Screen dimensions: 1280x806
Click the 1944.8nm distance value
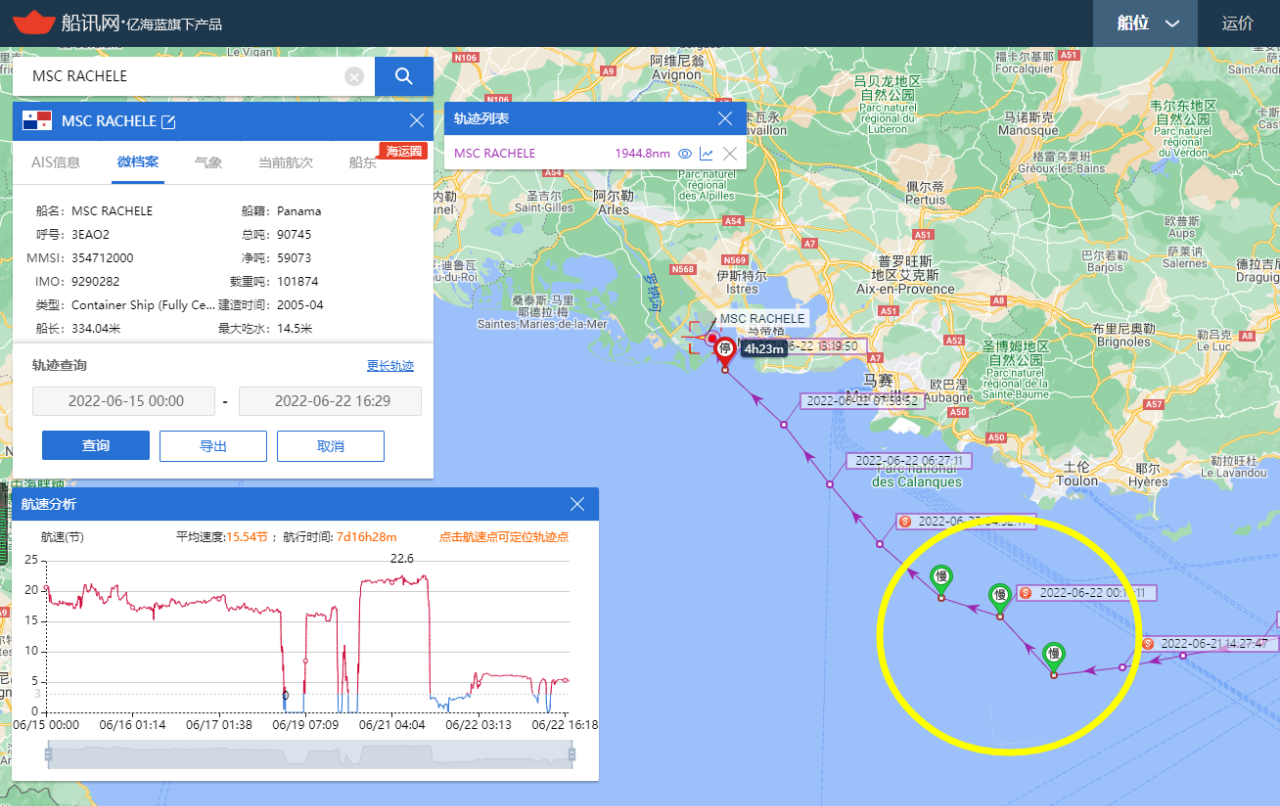coord(642,153)
